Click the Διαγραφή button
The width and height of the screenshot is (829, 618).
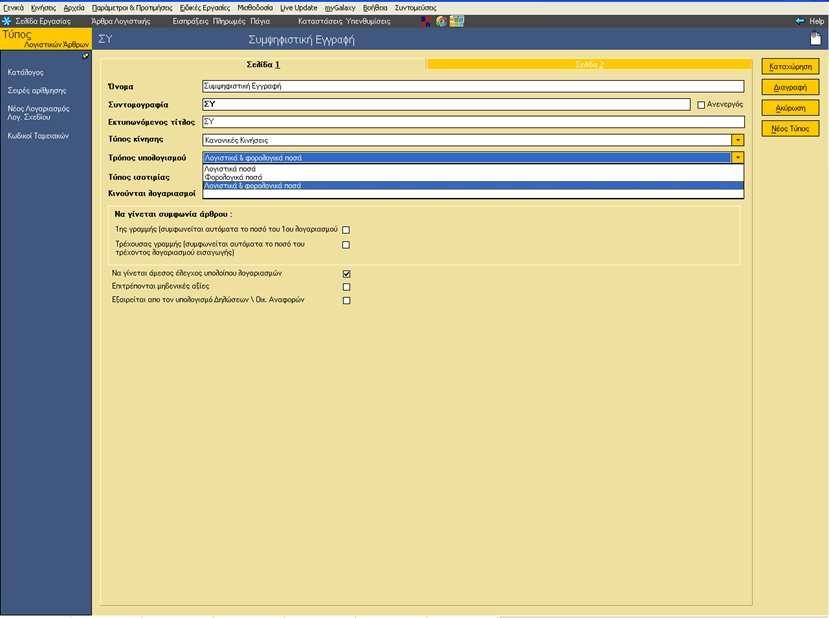click(790, 87)
